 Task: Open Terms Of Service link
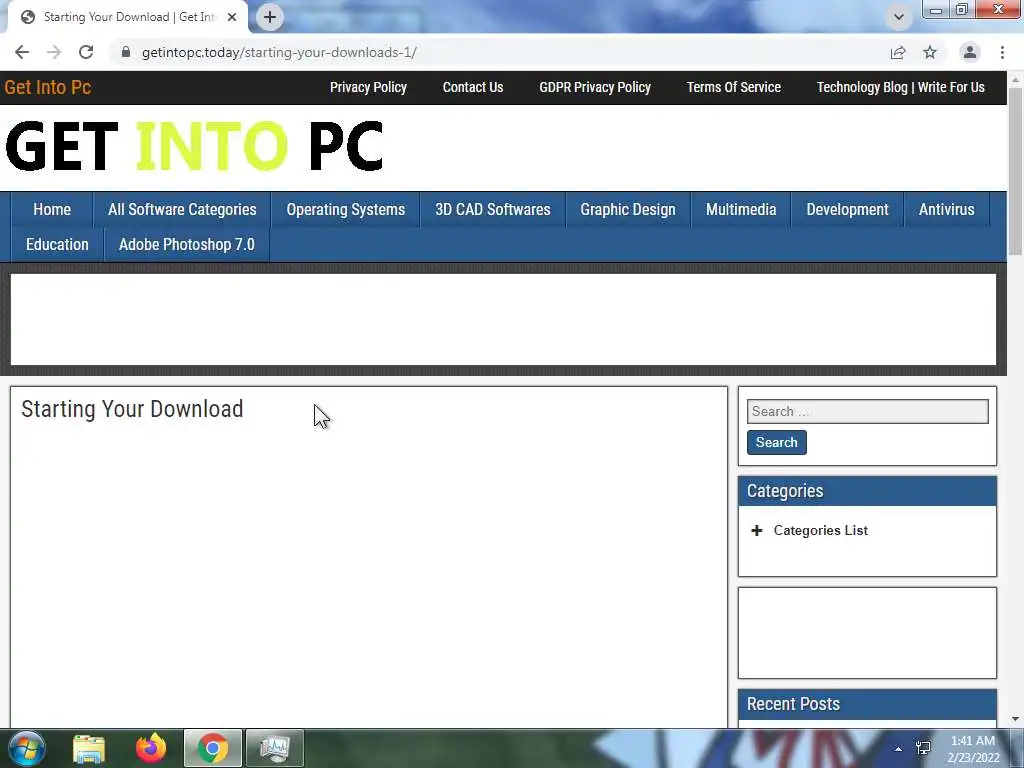click(x=733, y=88)
